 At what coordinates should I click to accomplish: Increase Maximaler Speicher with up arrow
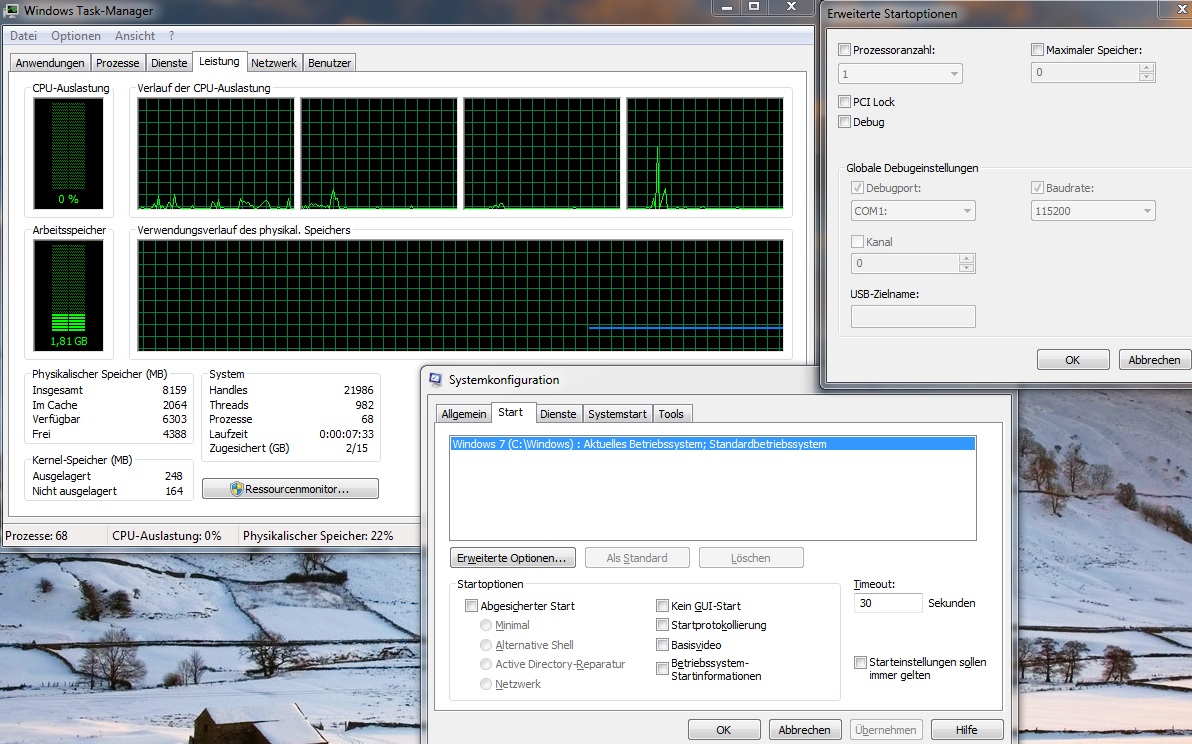tap(1146, 68)
